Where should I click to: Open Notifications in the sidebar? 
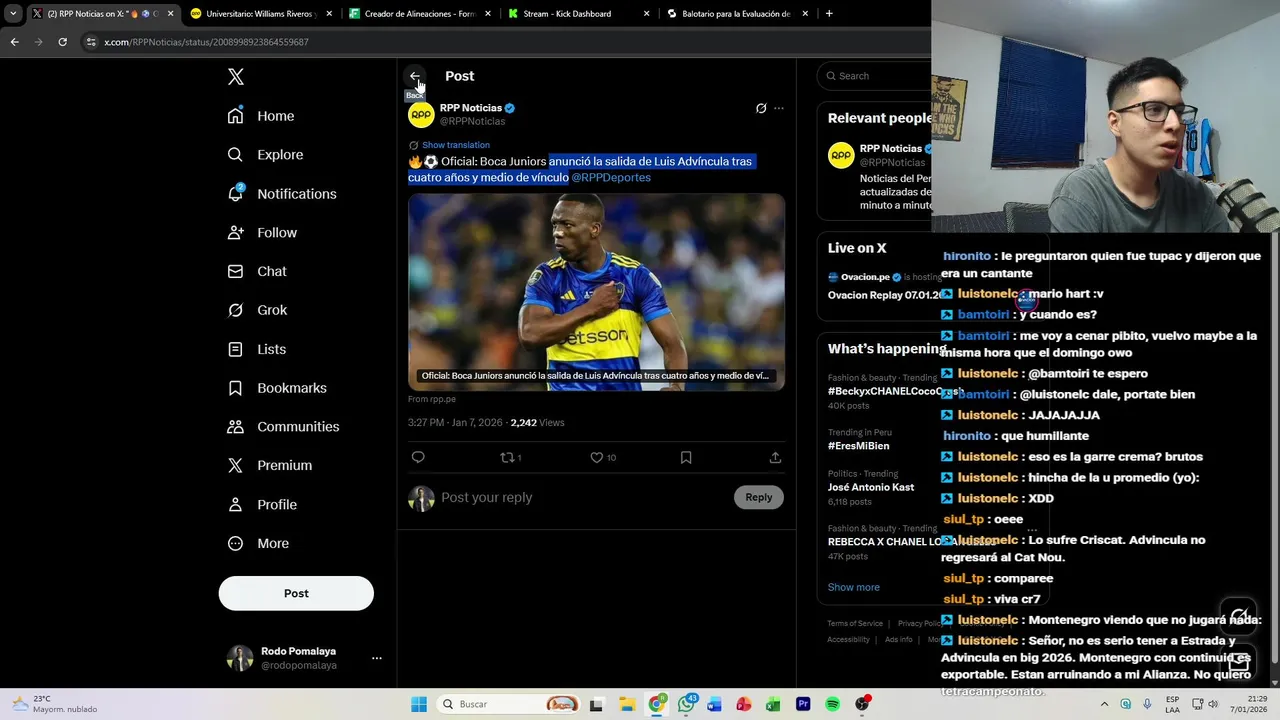point(282,194)
